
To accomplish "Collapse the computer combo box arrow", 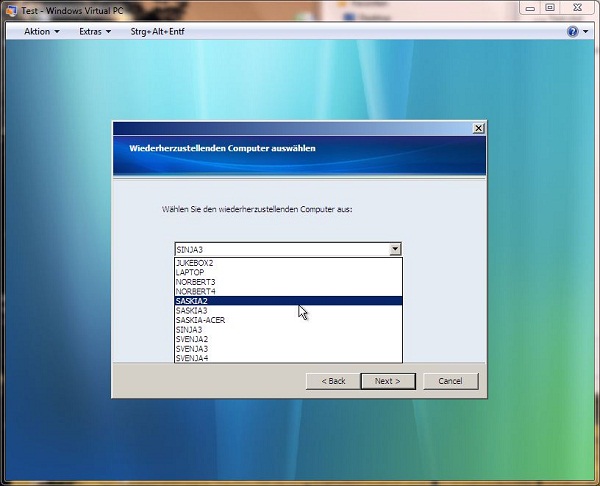I will coord(395,249).
